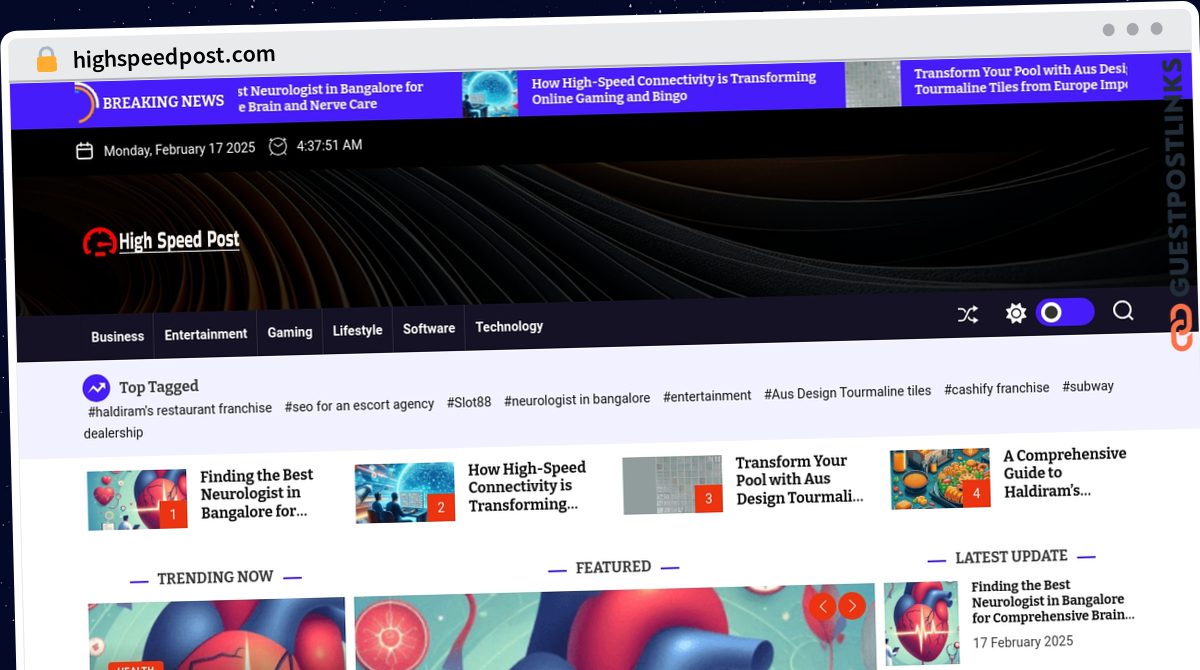Click the highspeedpost.com address field
The image size is (1200, 670).
pos(174,57)
